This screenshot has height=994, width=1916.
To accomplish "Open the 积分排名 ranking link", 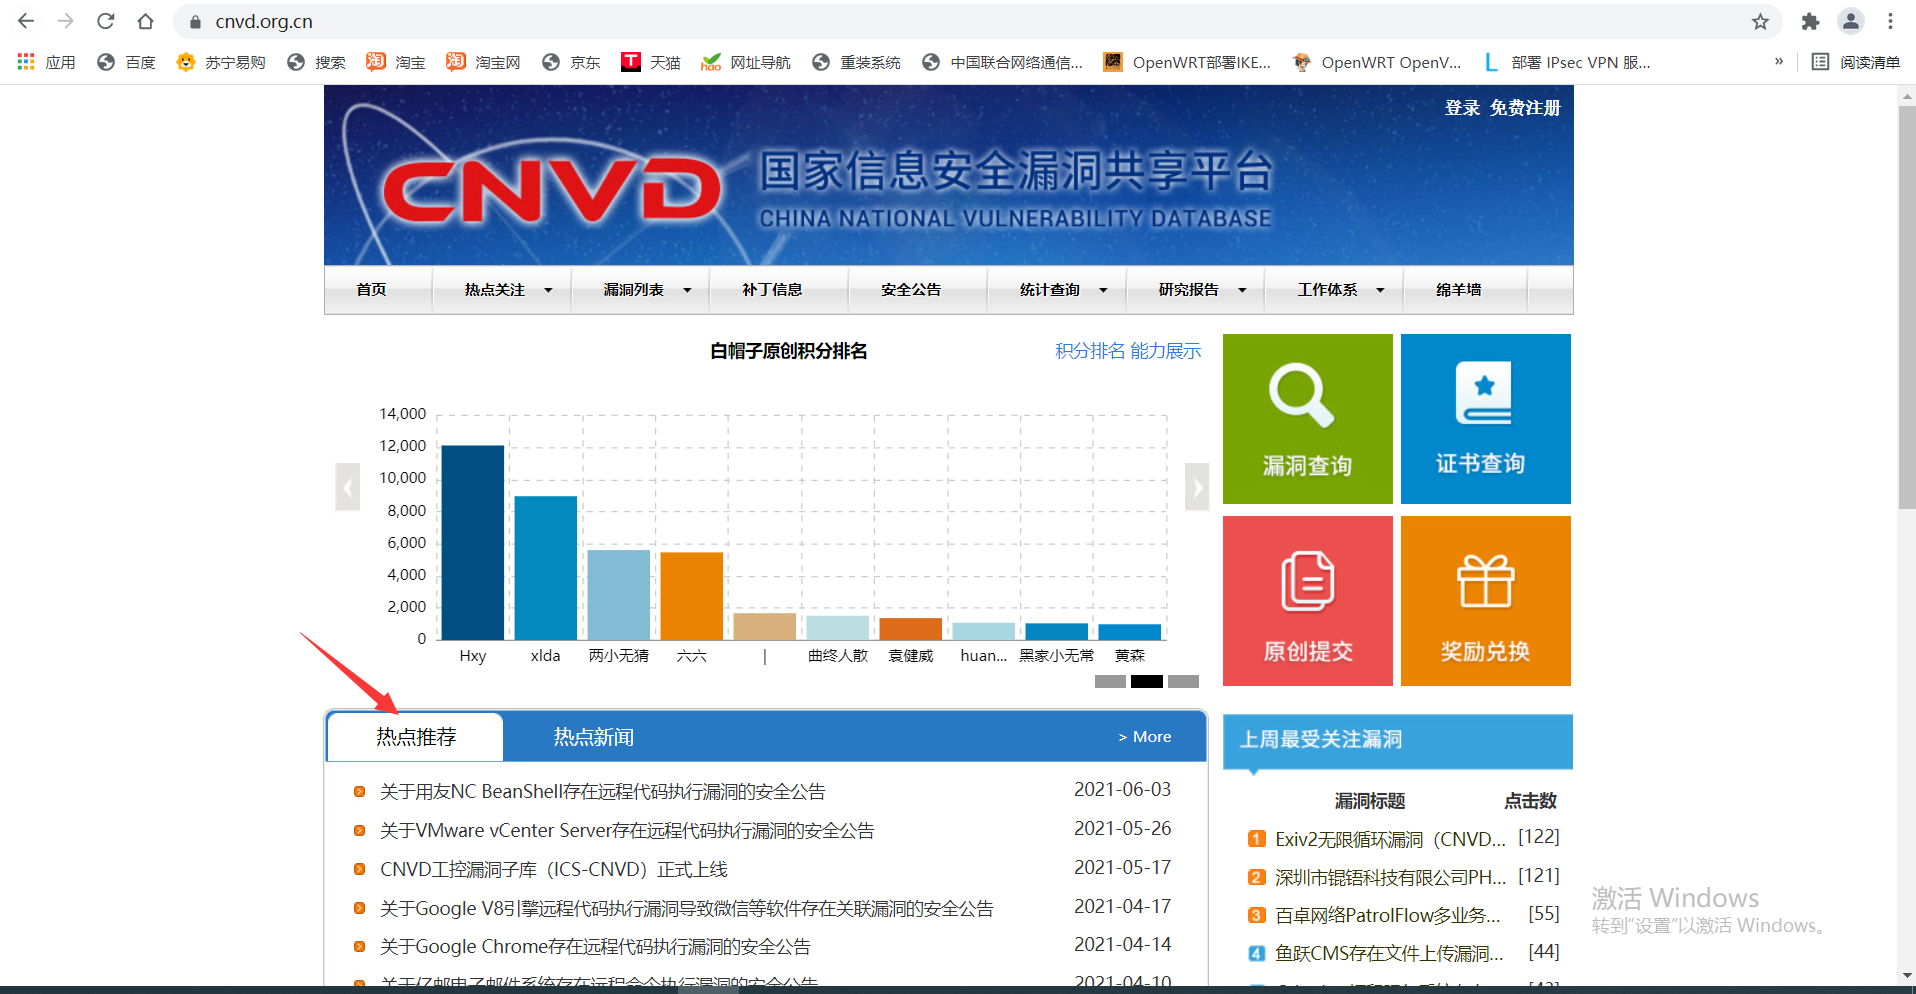I will coord(1087,351).
